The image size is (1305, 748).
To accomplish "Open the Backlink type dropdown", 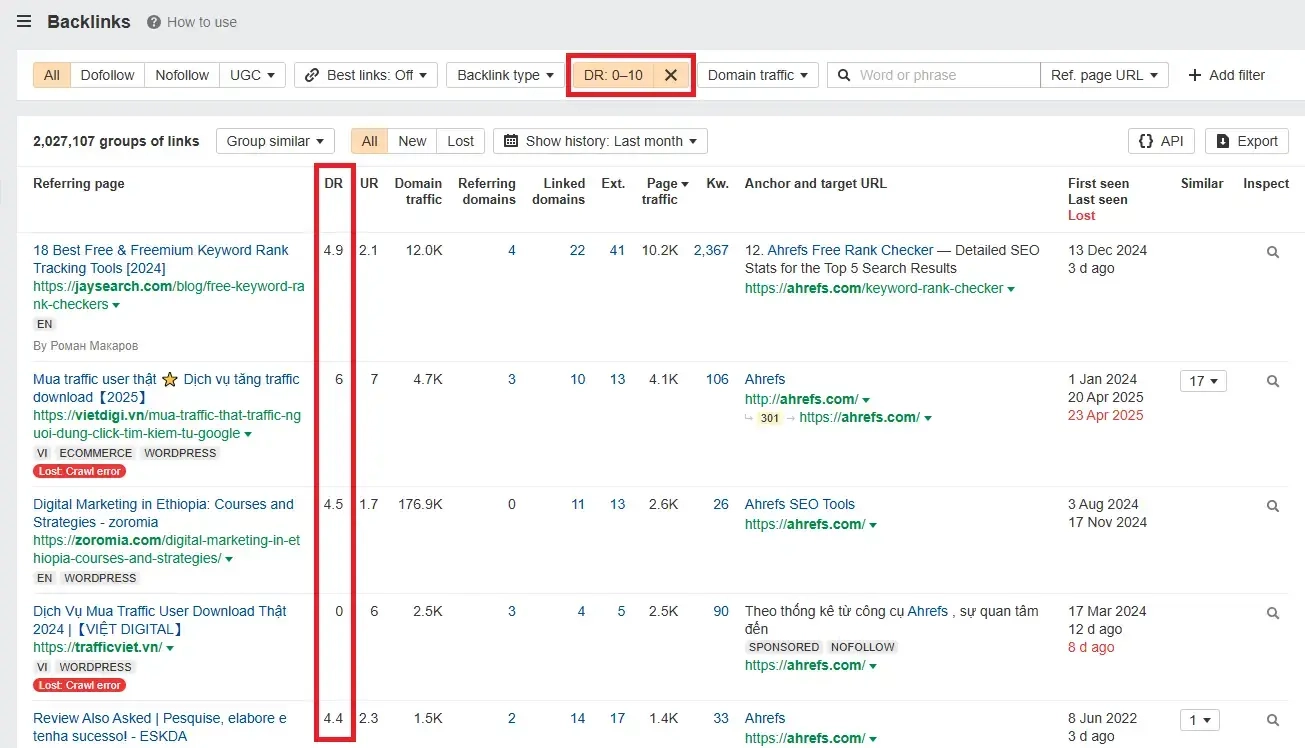I will 506,75.
